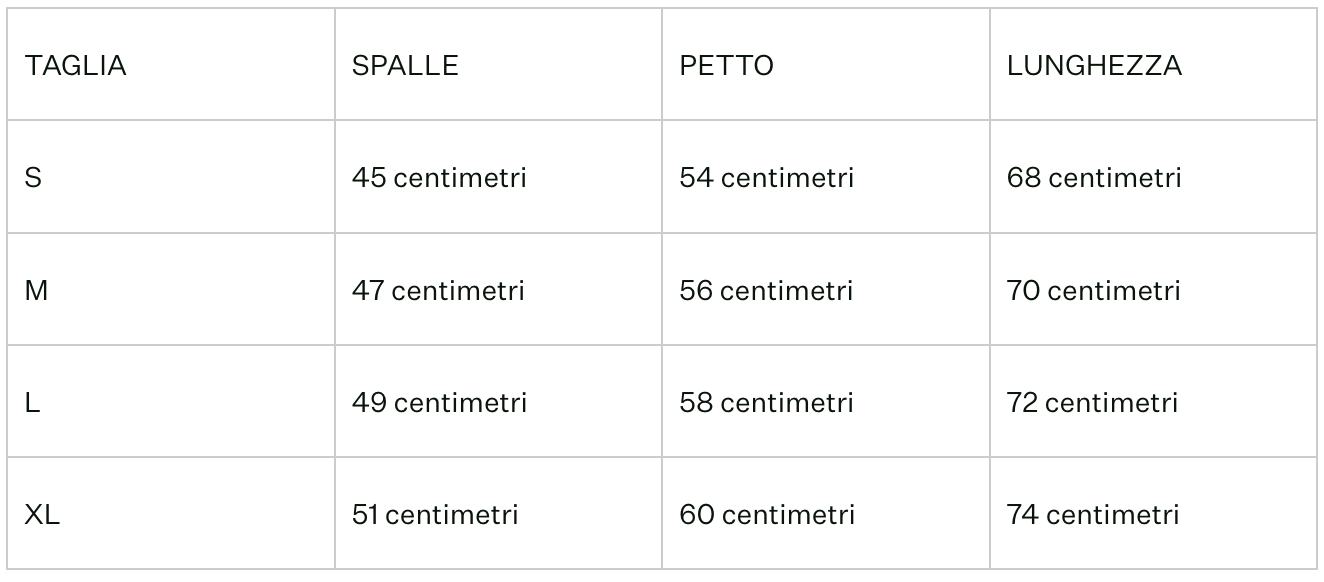Click the 45 centimetri shoulder cell
Viewport: 1324px width, 582px height.
tap(439, 178)
